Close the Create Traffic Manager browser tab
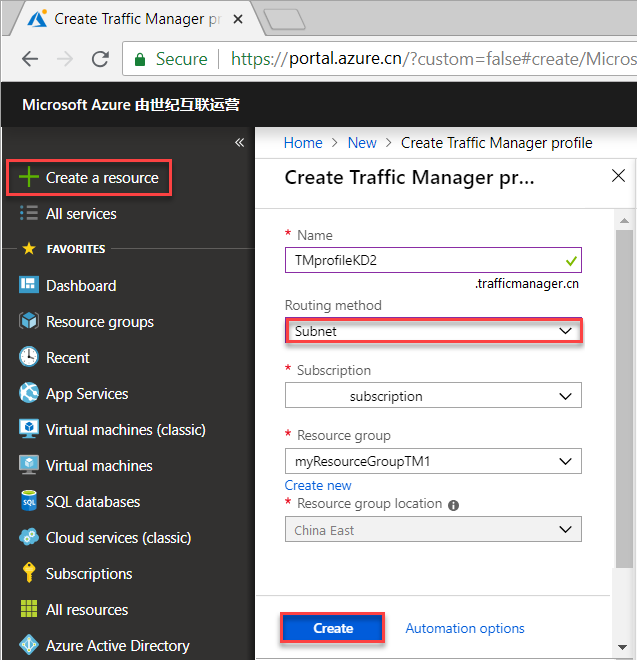 click(x=238, y=19)
